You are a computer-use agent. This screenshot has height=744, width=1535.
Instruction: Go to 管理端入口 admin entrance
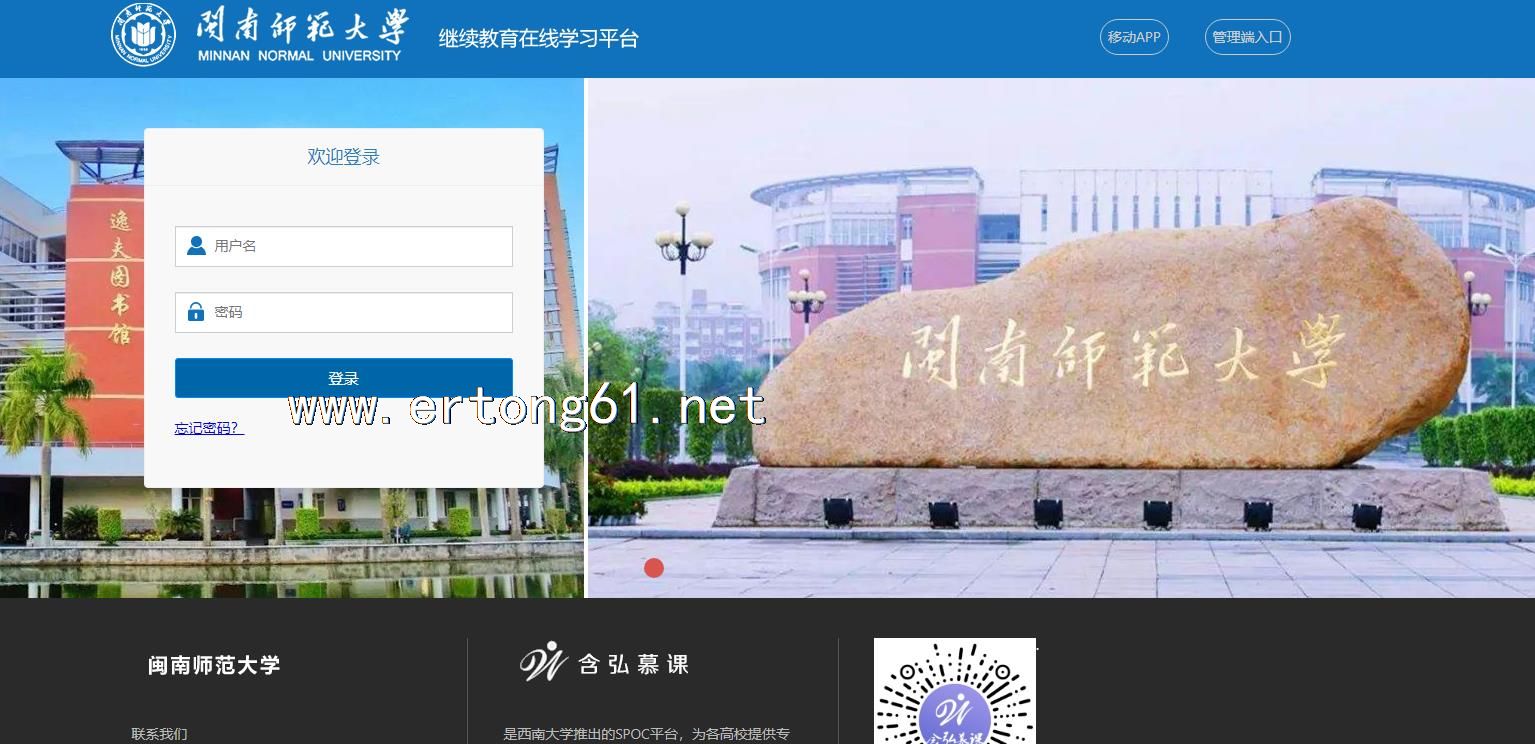[x=1247, y=38]
